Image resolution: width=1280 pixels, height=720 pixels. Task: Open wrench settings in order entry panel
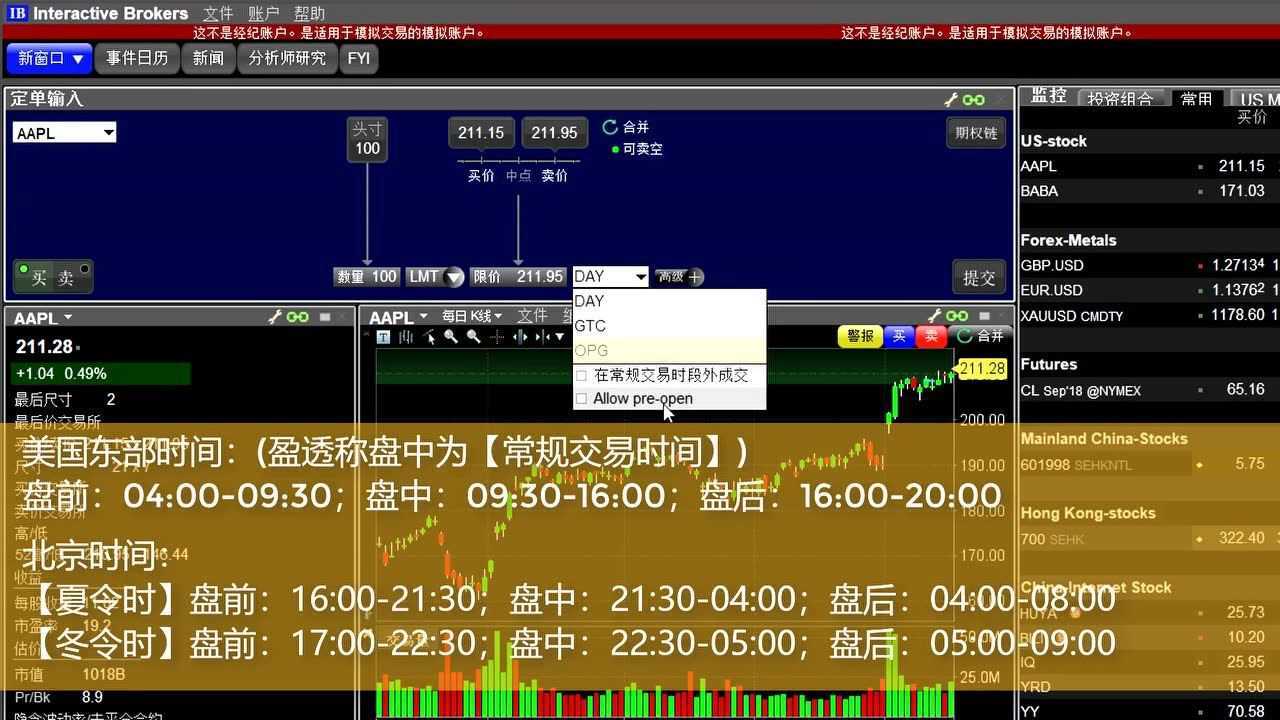[951, 99]
